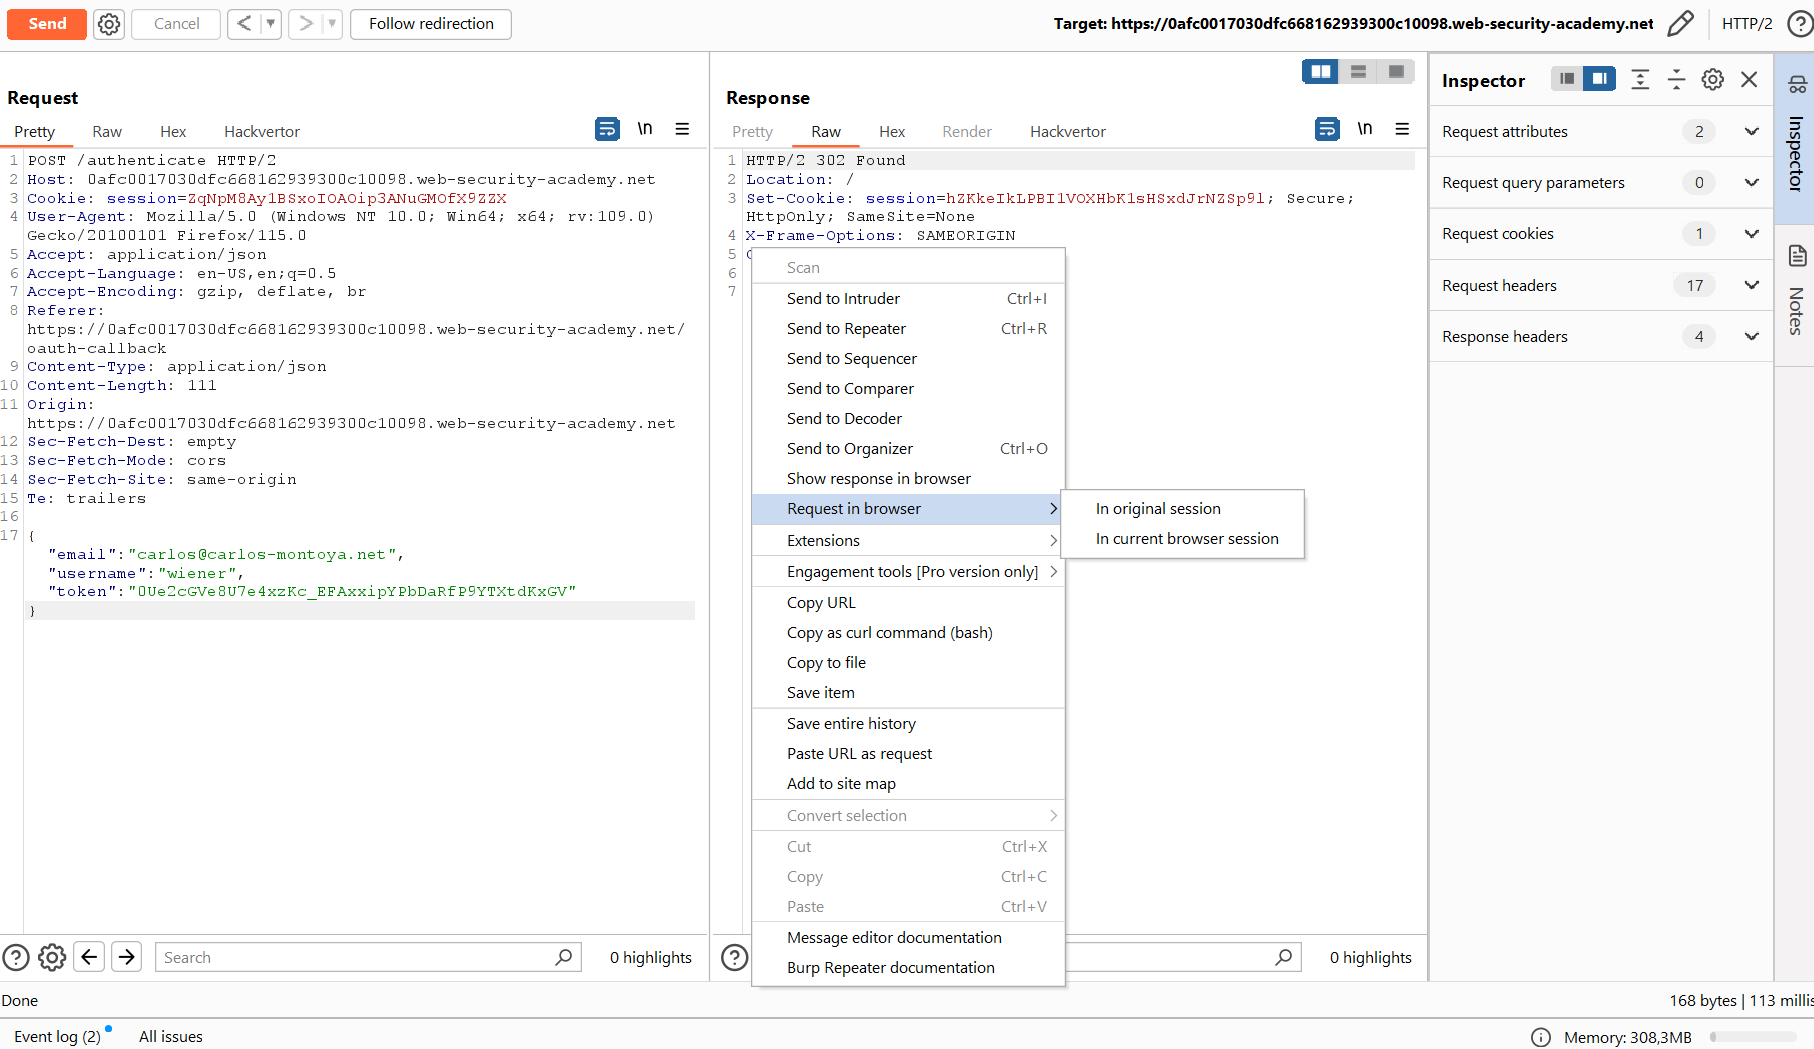Open memory info icon in status bar
The image size is (1814, 1049).
pos(1541,1037)
